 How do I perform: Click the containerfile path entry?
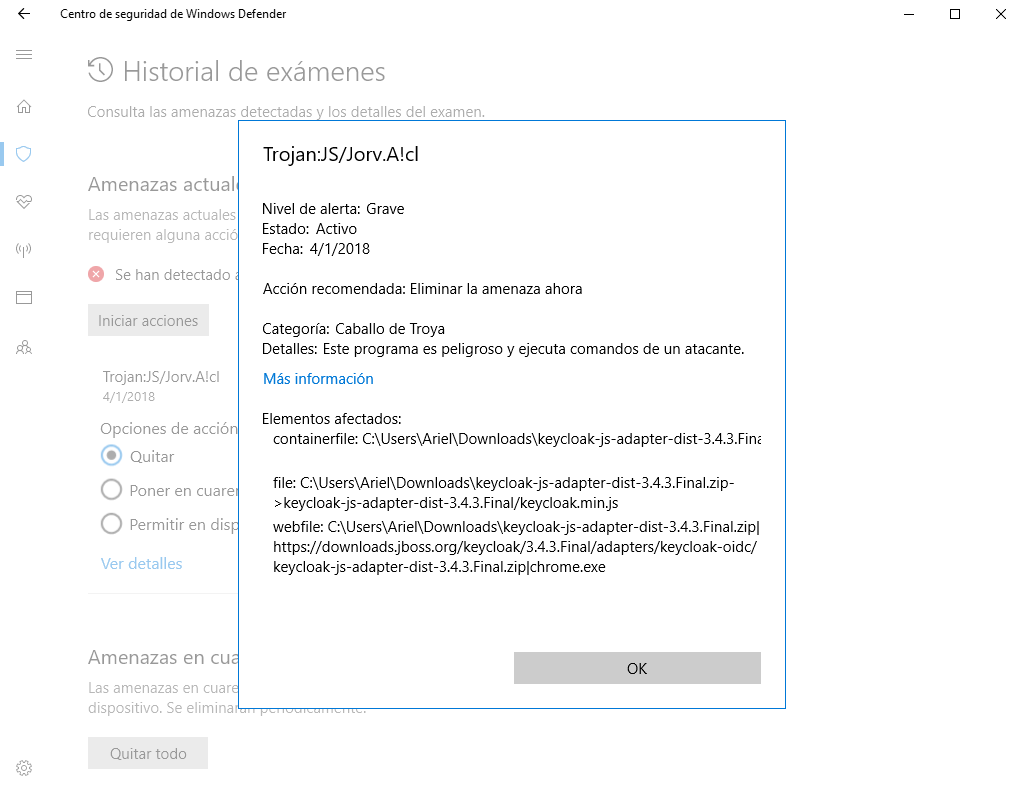[x=517, y=439]
